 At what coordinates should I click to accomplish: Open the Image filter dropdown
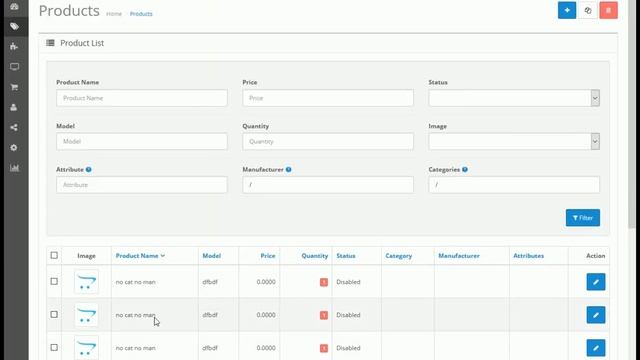[x=514, y=142]
